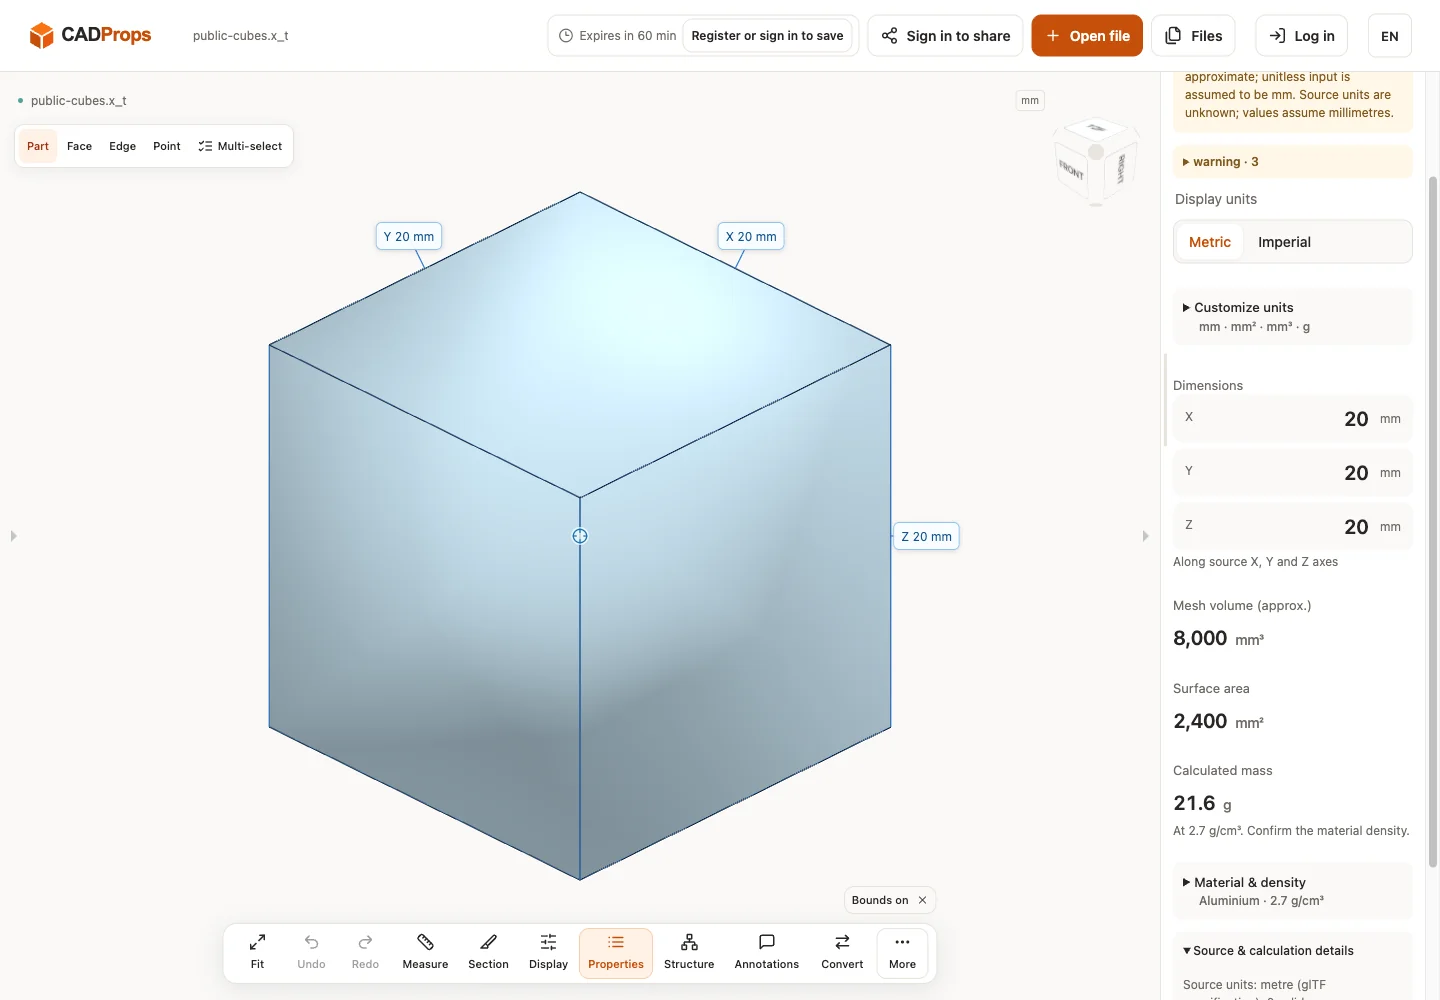
Task: Click the Undo tool
Action: tap(311, 952)
